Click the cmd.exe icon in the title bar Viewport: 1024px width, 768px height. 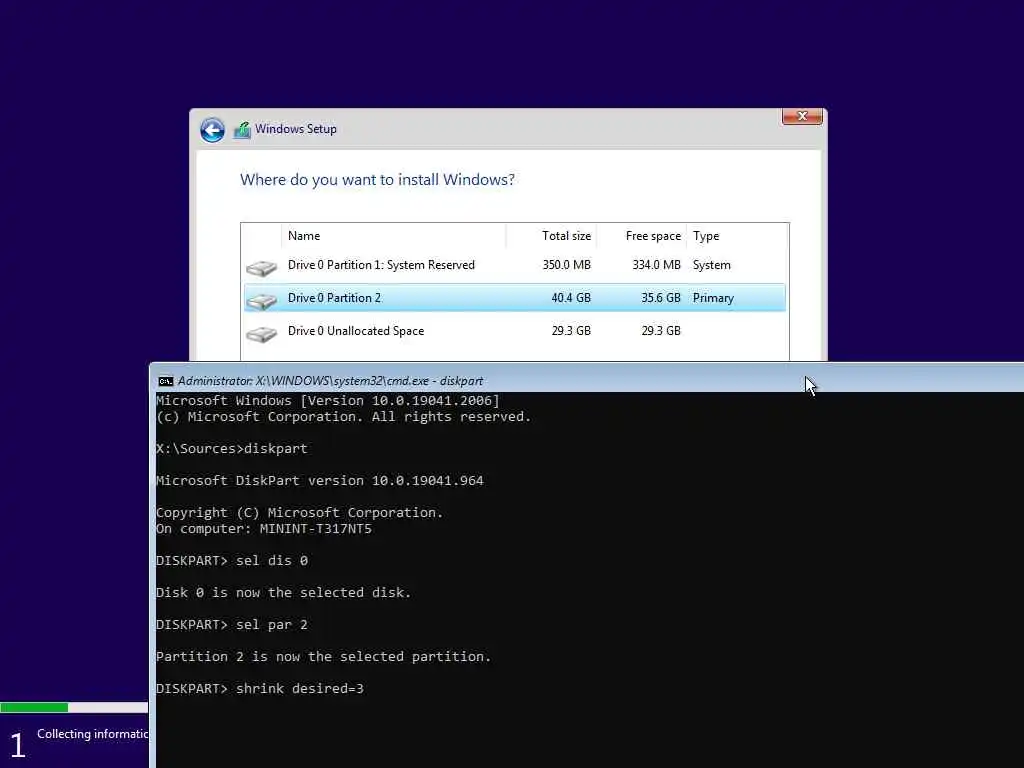click(x=166, y=381)
